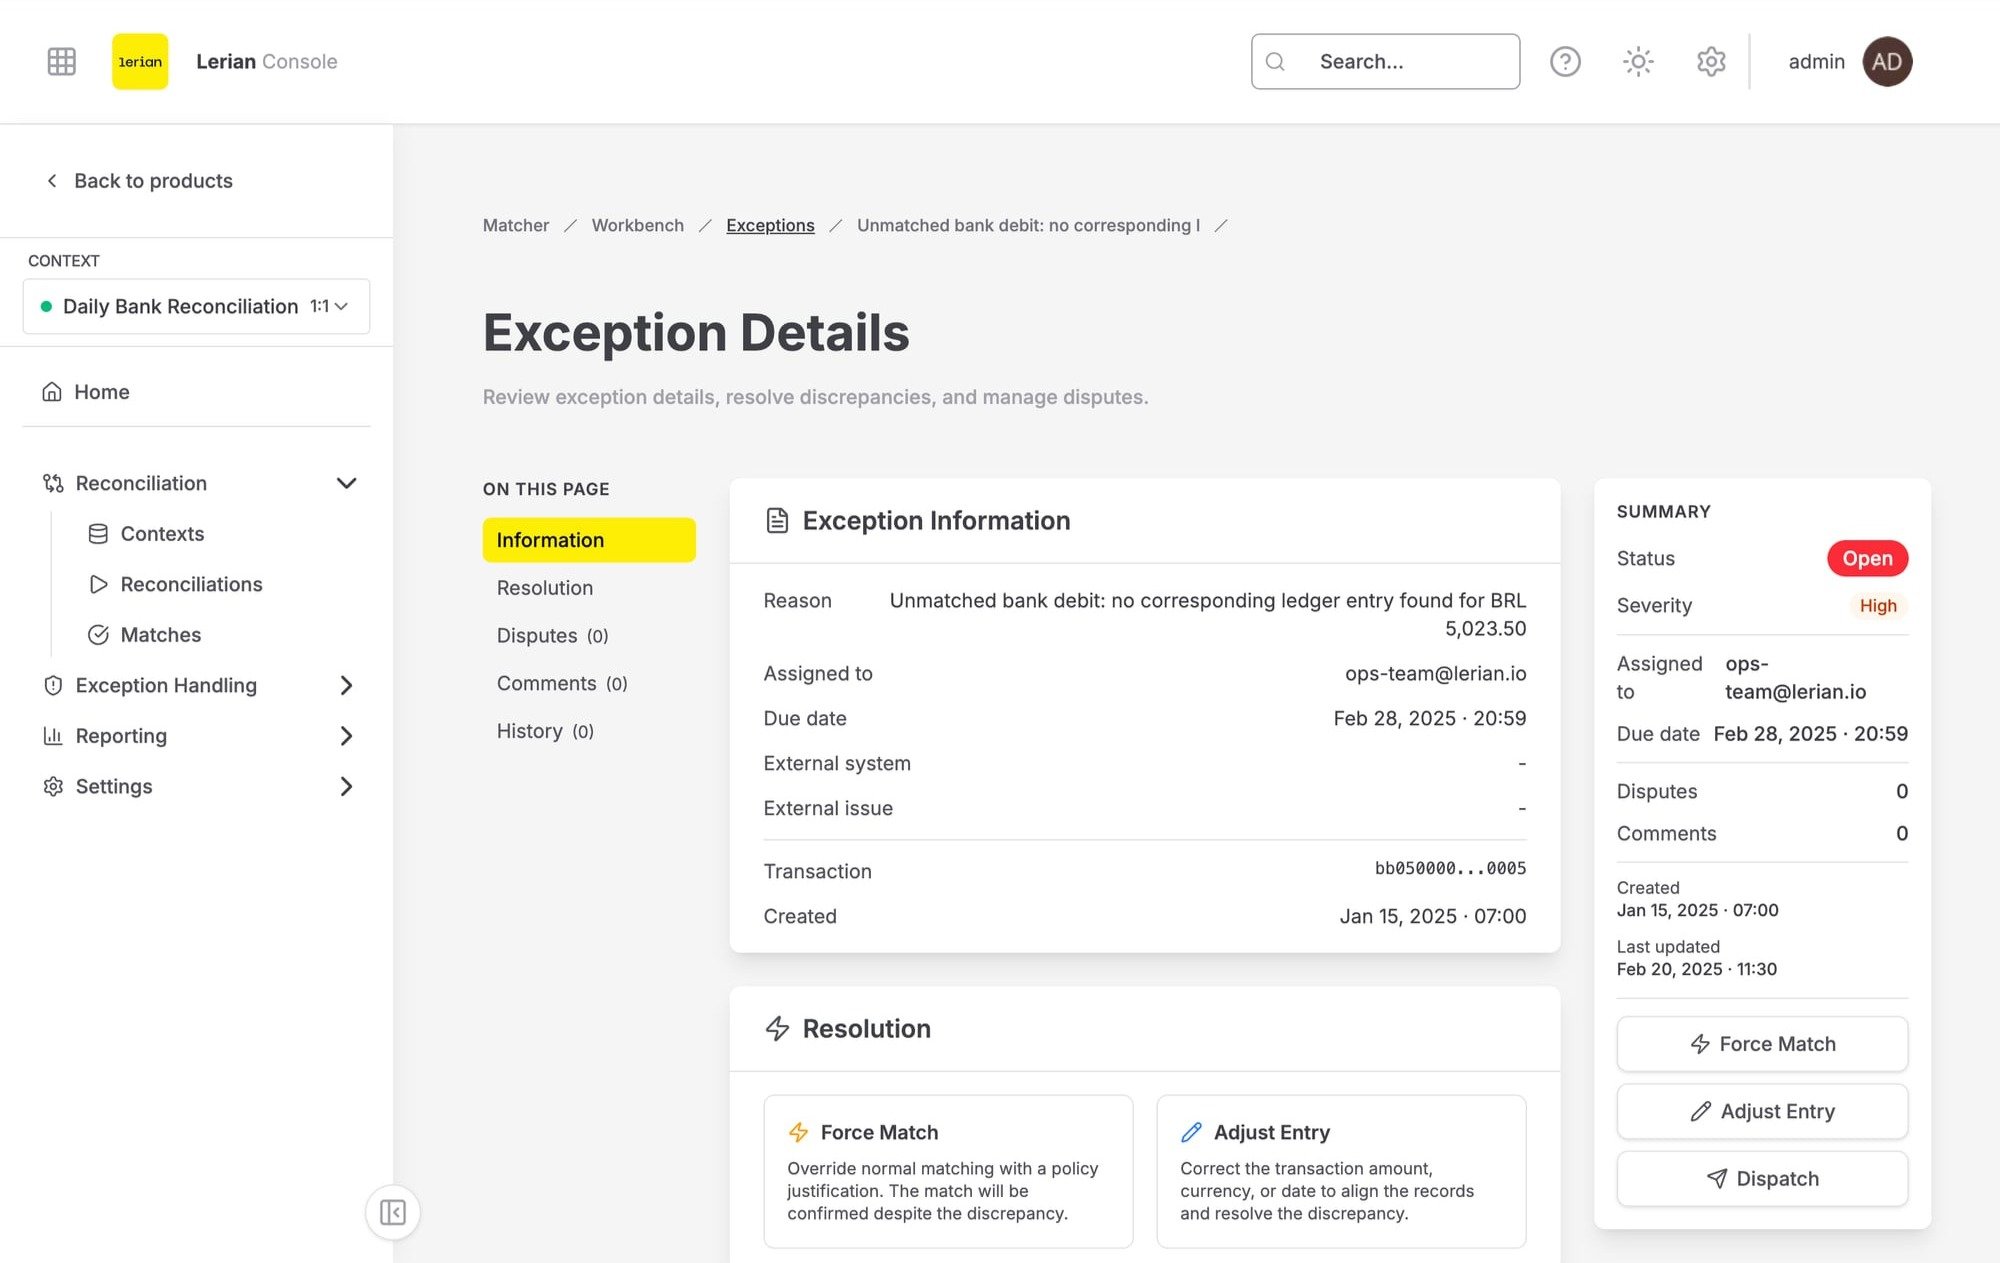Click the Reconciliations play icon
The width and height of the screenshot is (2000, 1263).
pos(98,584)
